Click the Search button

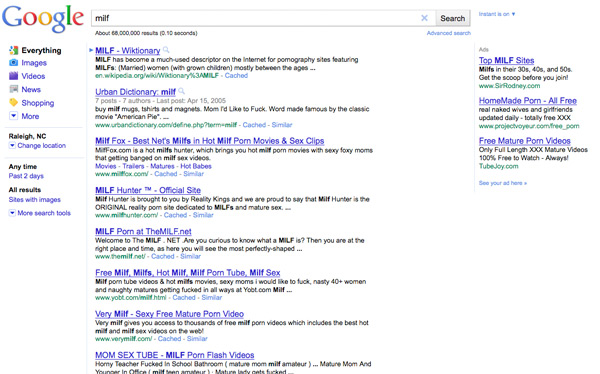coord(453,18)
